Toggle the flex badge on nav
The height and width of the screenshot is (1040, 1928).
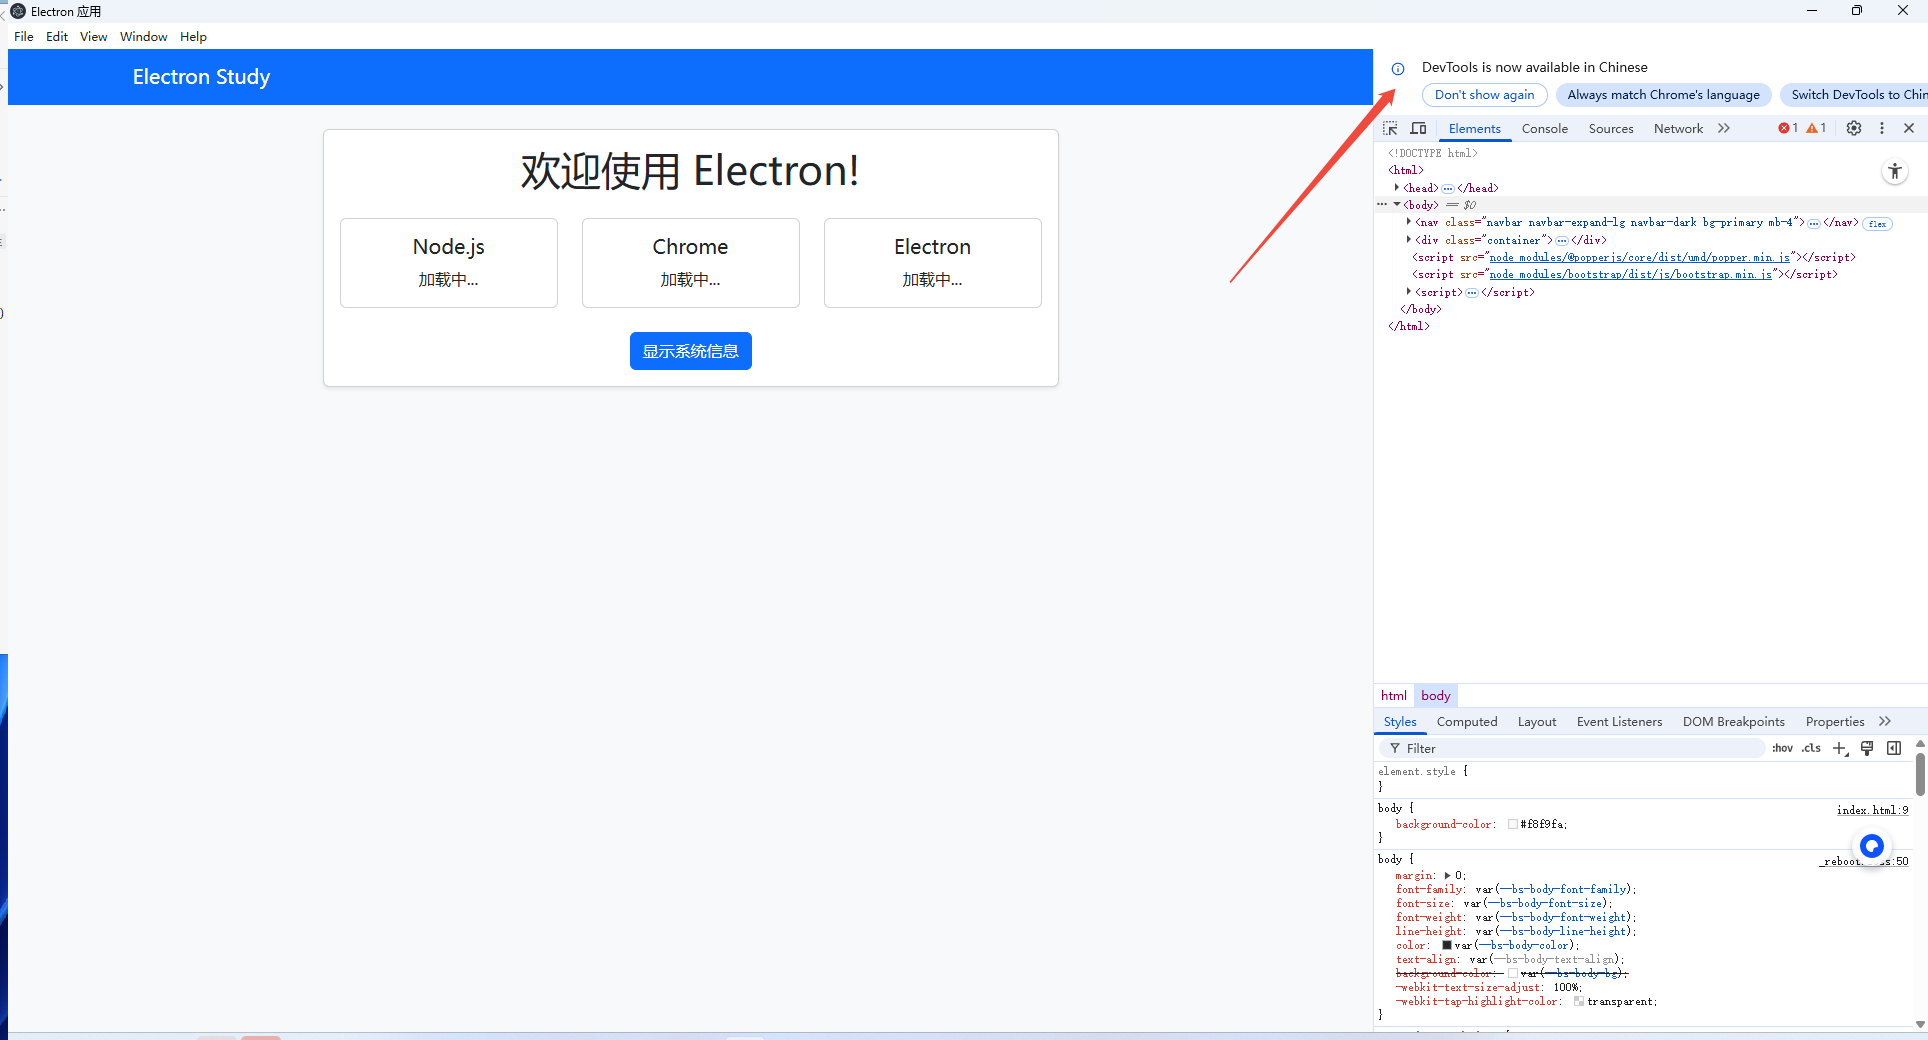click(x=1877, y=224)
